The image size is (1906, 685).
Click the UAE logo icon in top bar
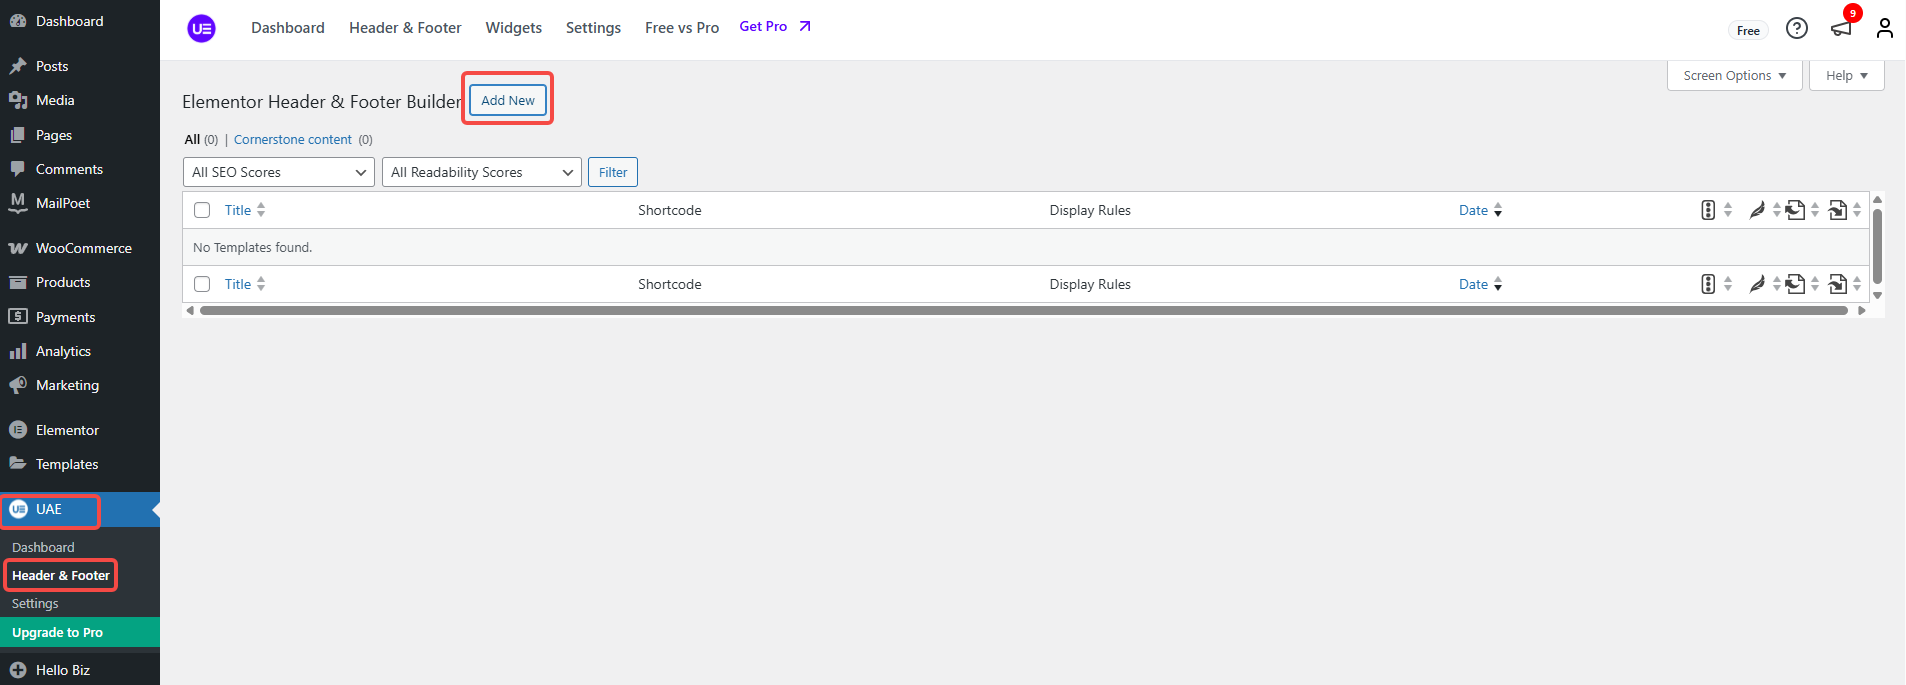pos(201,29)
